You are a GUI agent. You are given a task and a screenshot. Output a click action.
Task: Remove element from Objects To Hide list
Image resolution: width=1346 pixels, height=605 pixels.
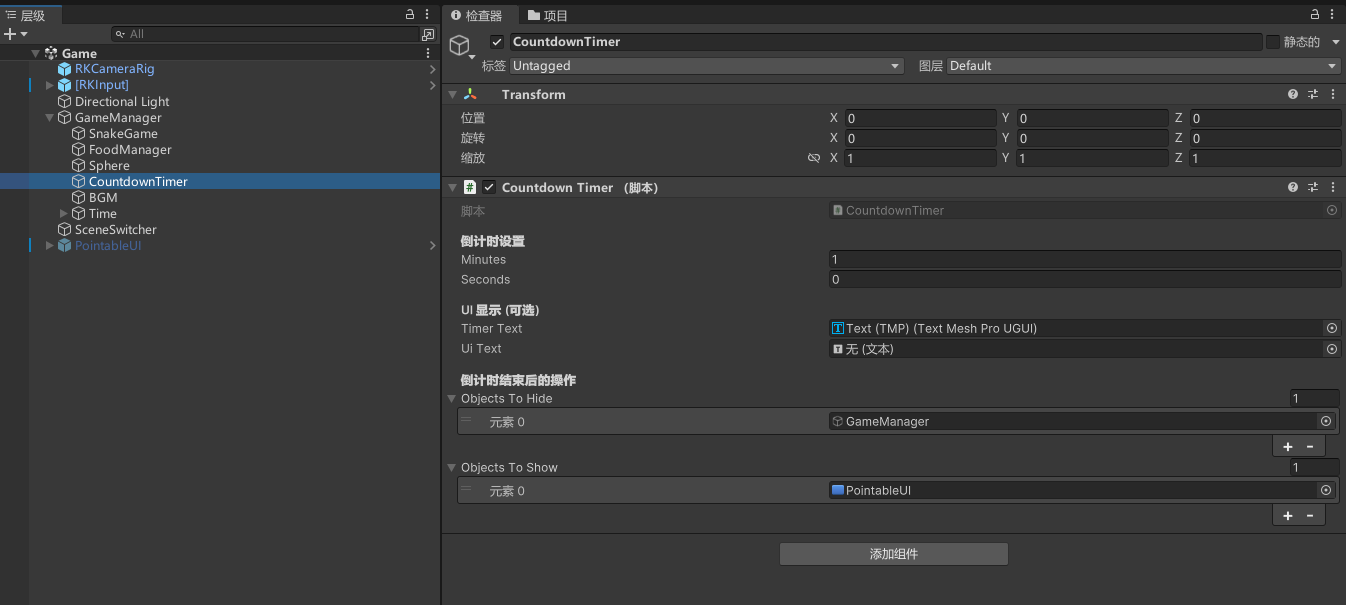point(1310,446)
